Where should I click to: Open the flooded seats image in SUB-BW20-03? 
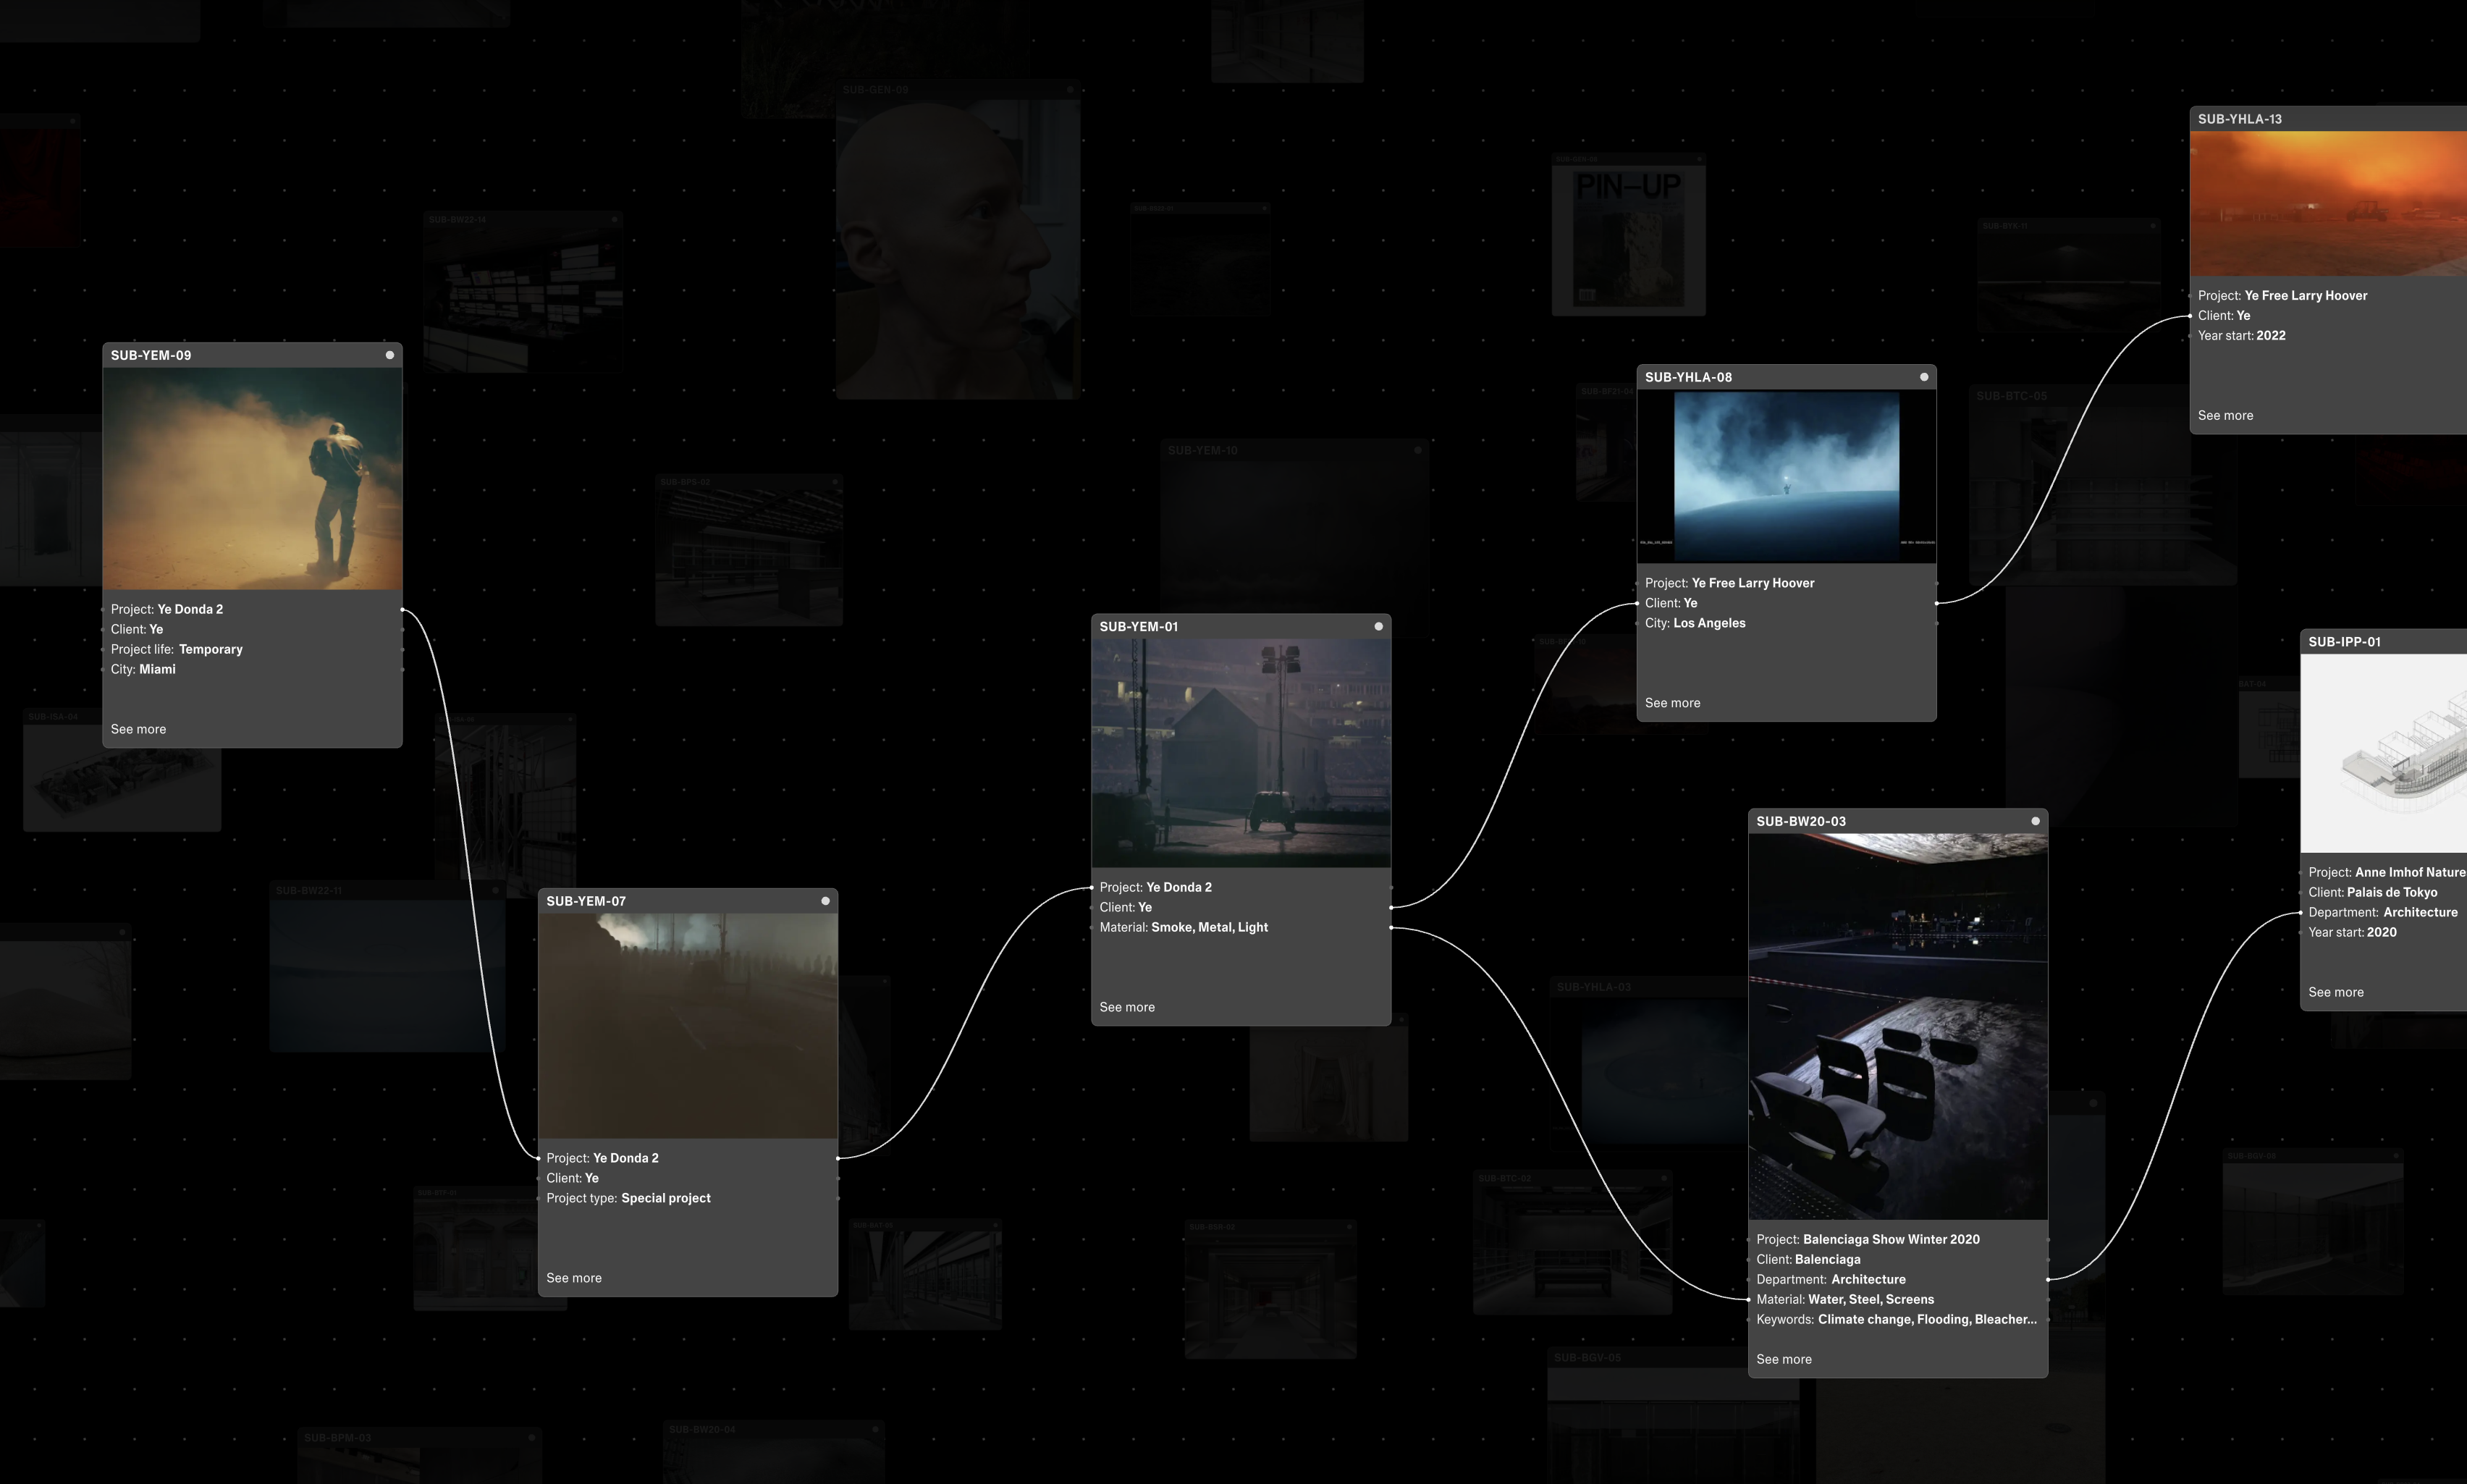click(1897, 1026)
